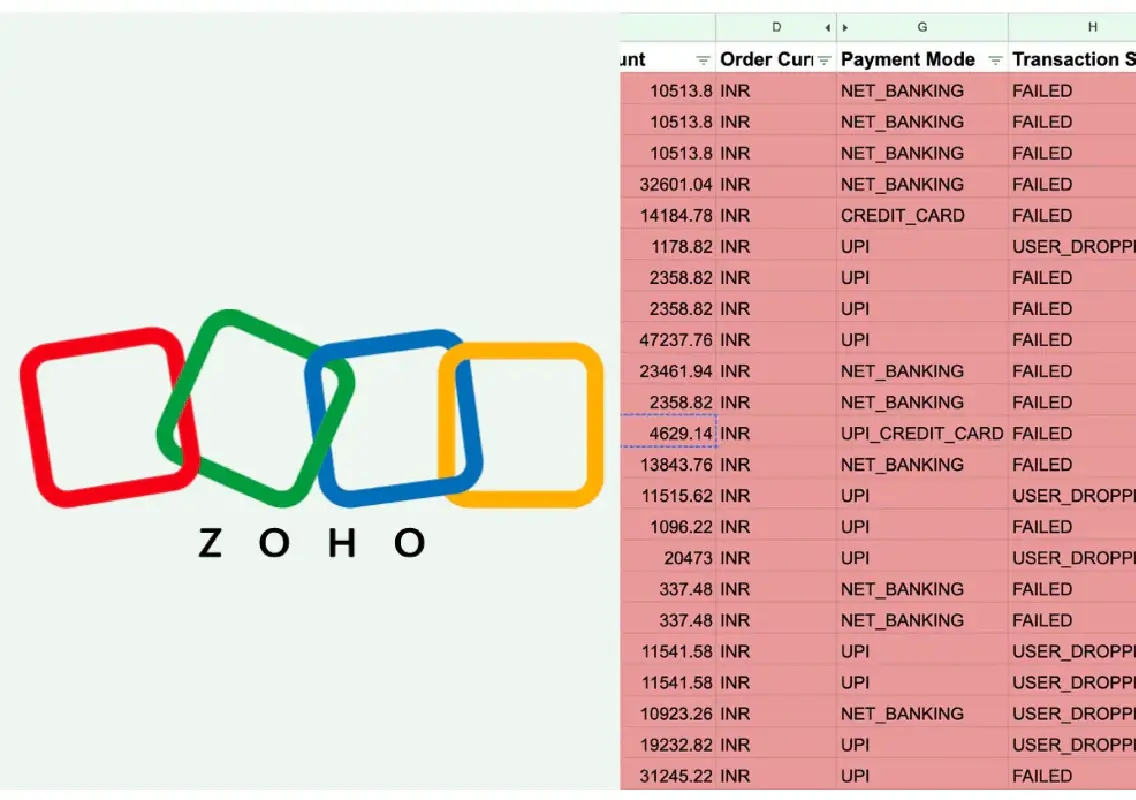Select column H header
Screen dimensions: 1136x800
pyautogui.click(x=1072, y=28)
